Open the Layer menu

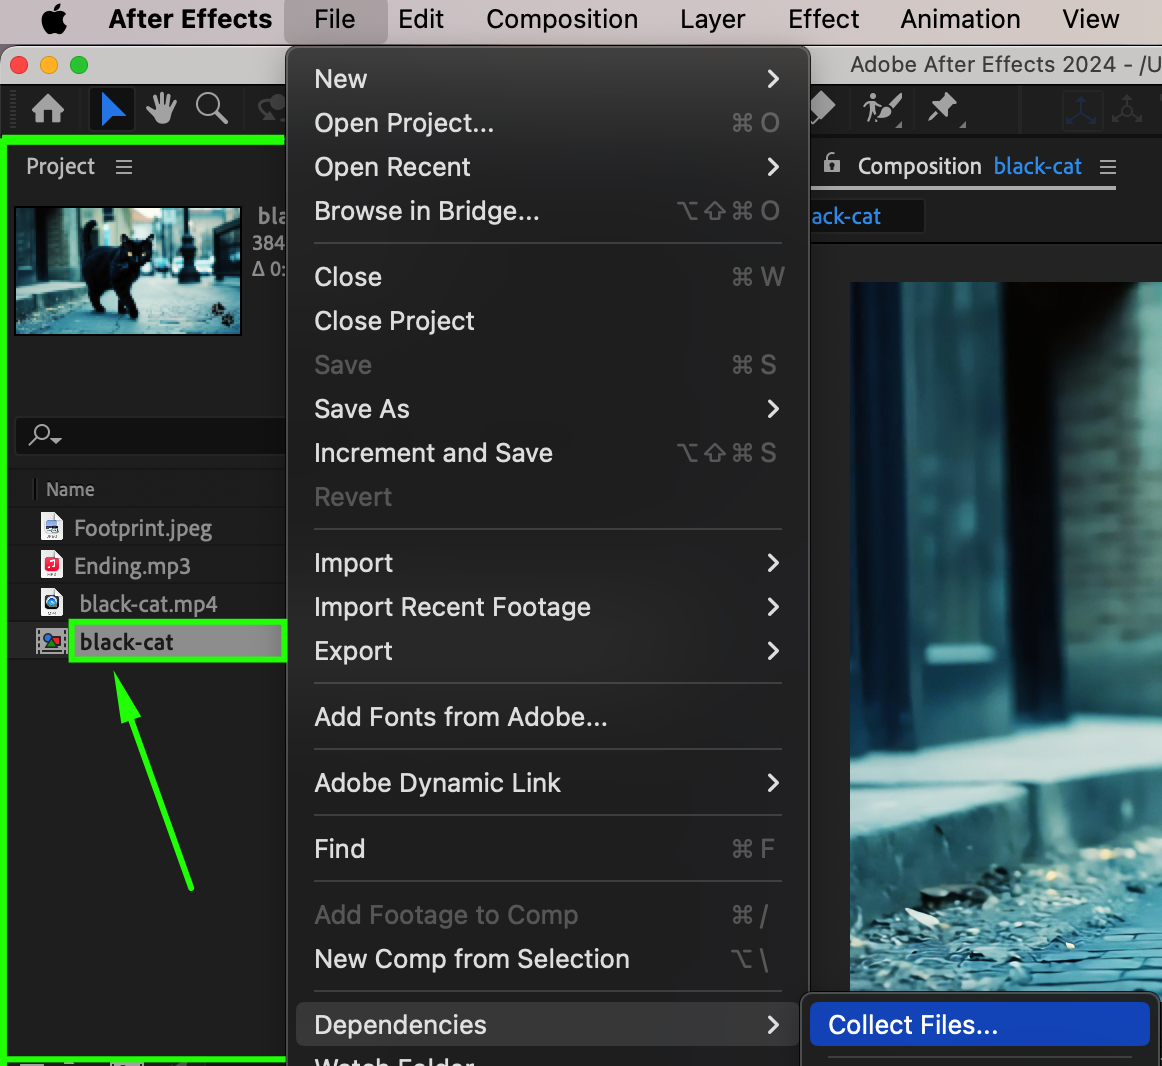[712, 19]
